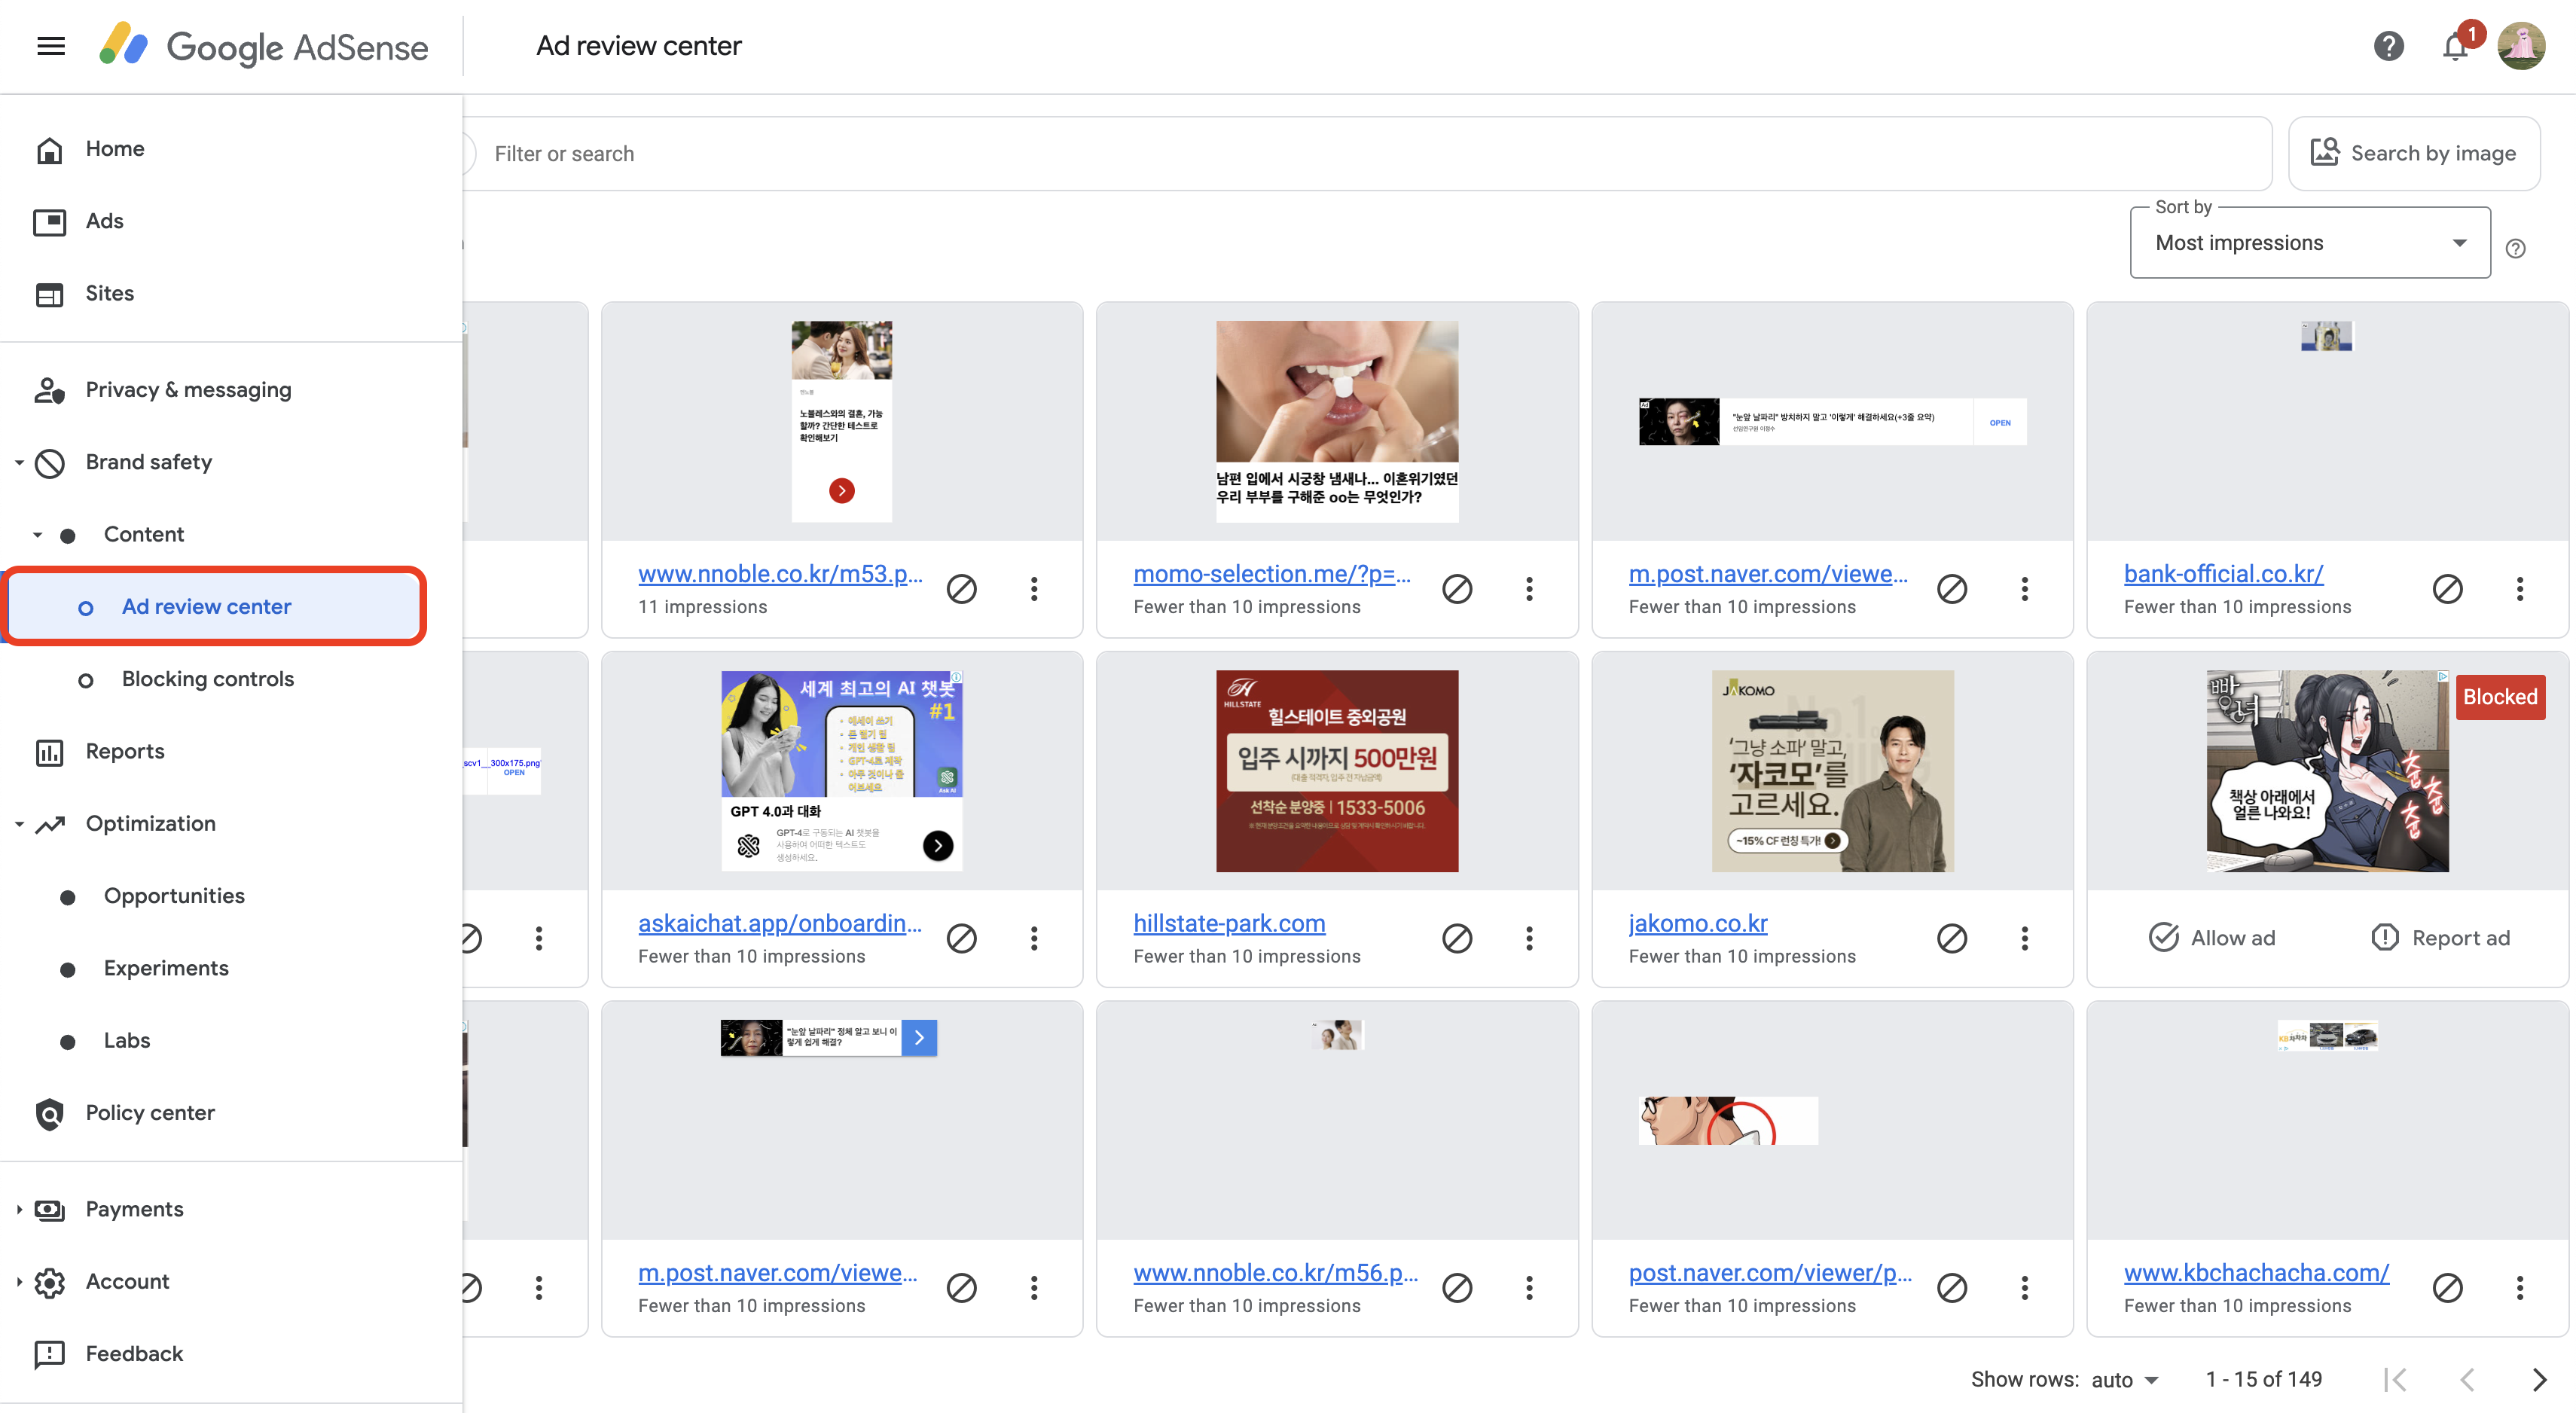
Task: Open more options for hillstate-park.com ad
Action: click(x=1529, y=938)
